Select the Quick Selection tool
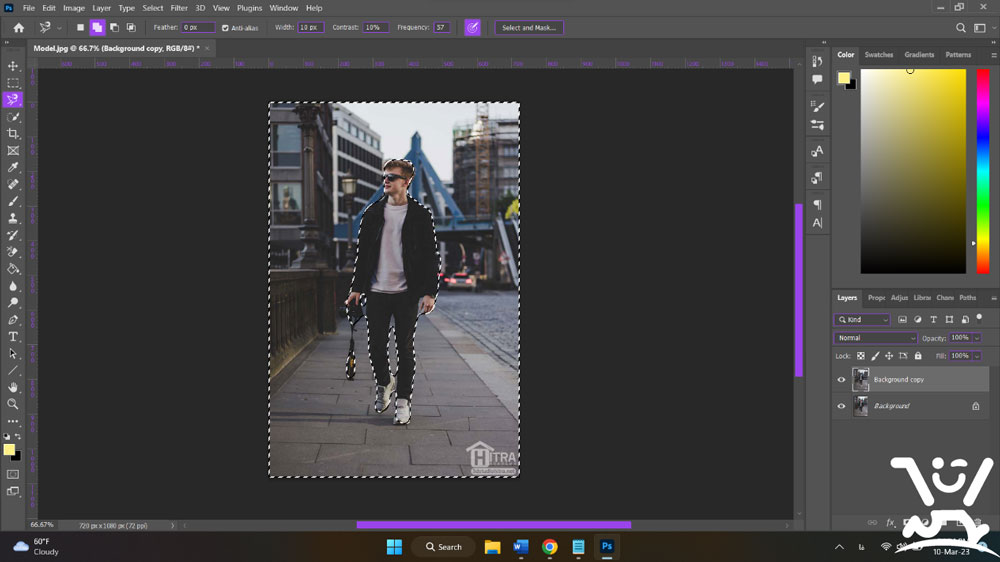Screen dimensions: 1000x562 13,117
